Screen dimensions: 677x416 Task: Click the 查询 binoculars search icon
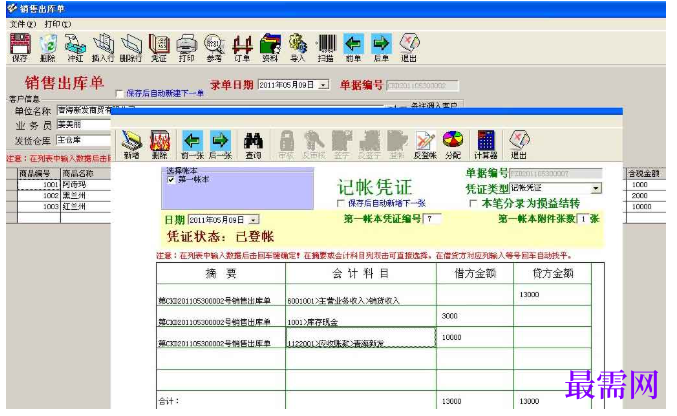click(x=253, y=145)
